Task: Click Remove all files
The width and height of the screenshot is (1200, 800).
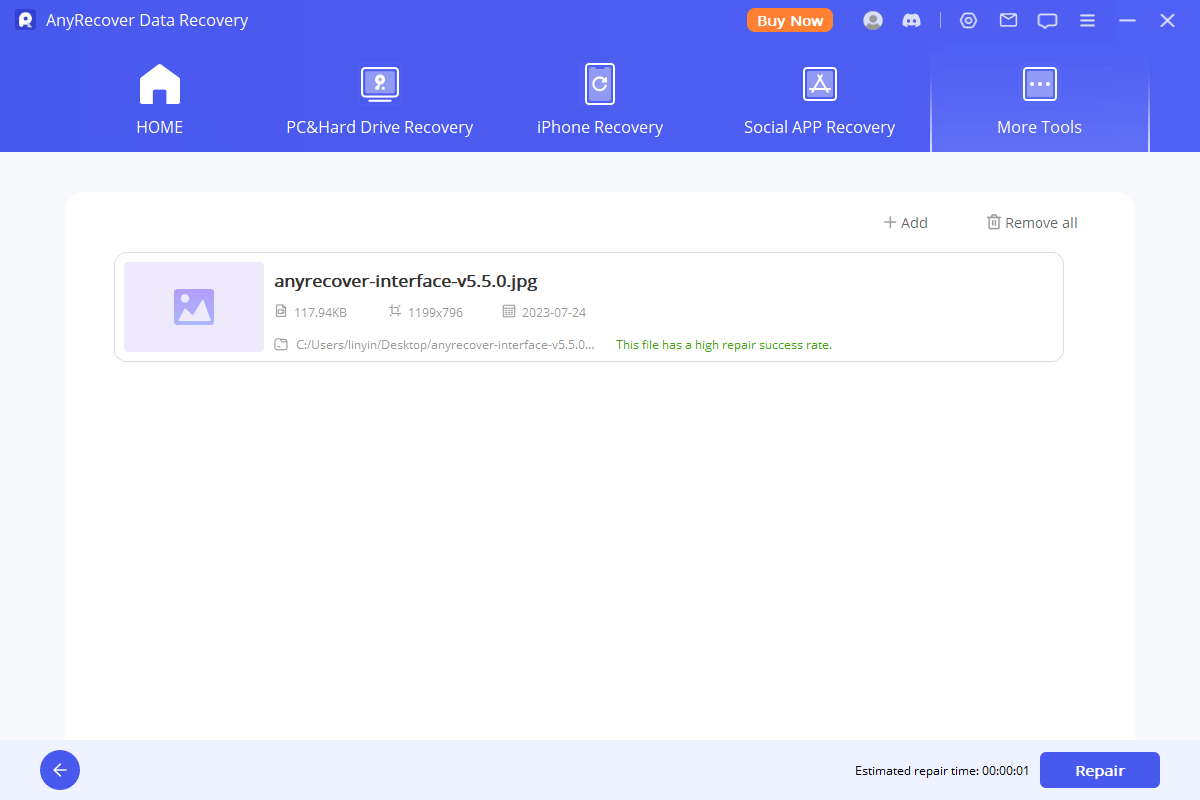Action: 1032,223
